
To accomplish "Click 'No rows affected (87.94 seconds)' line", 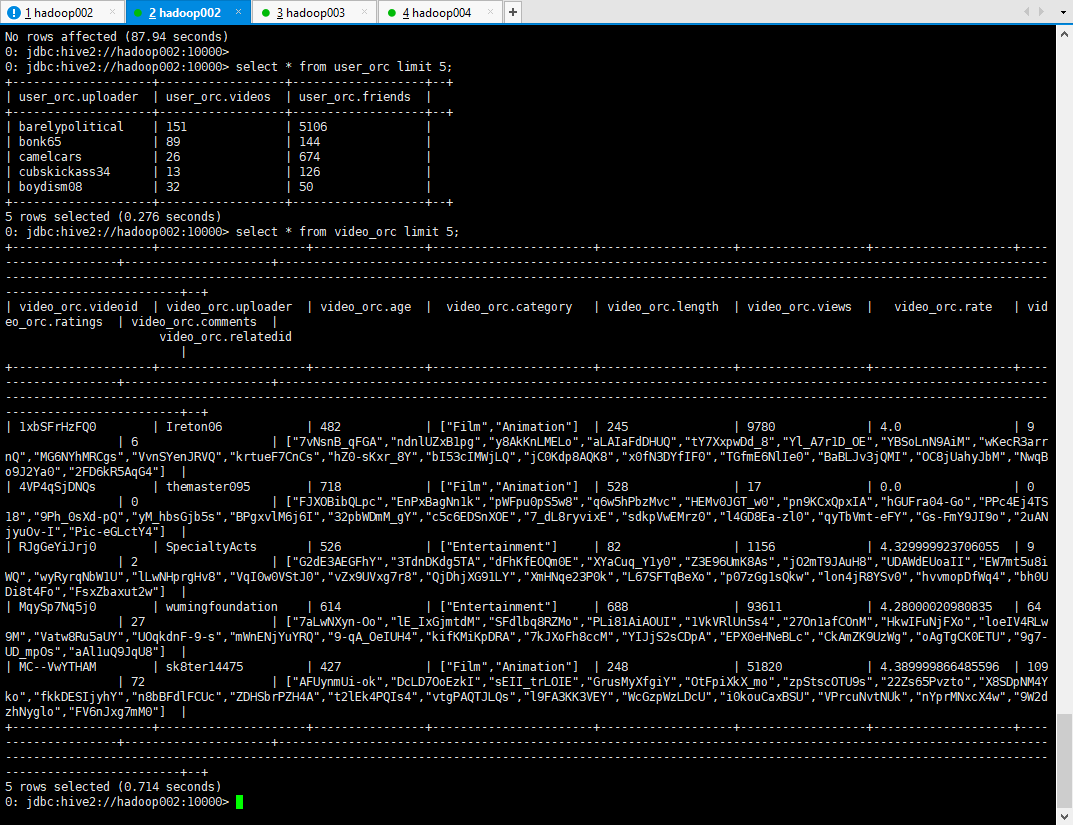I will [x=116, y=37].
